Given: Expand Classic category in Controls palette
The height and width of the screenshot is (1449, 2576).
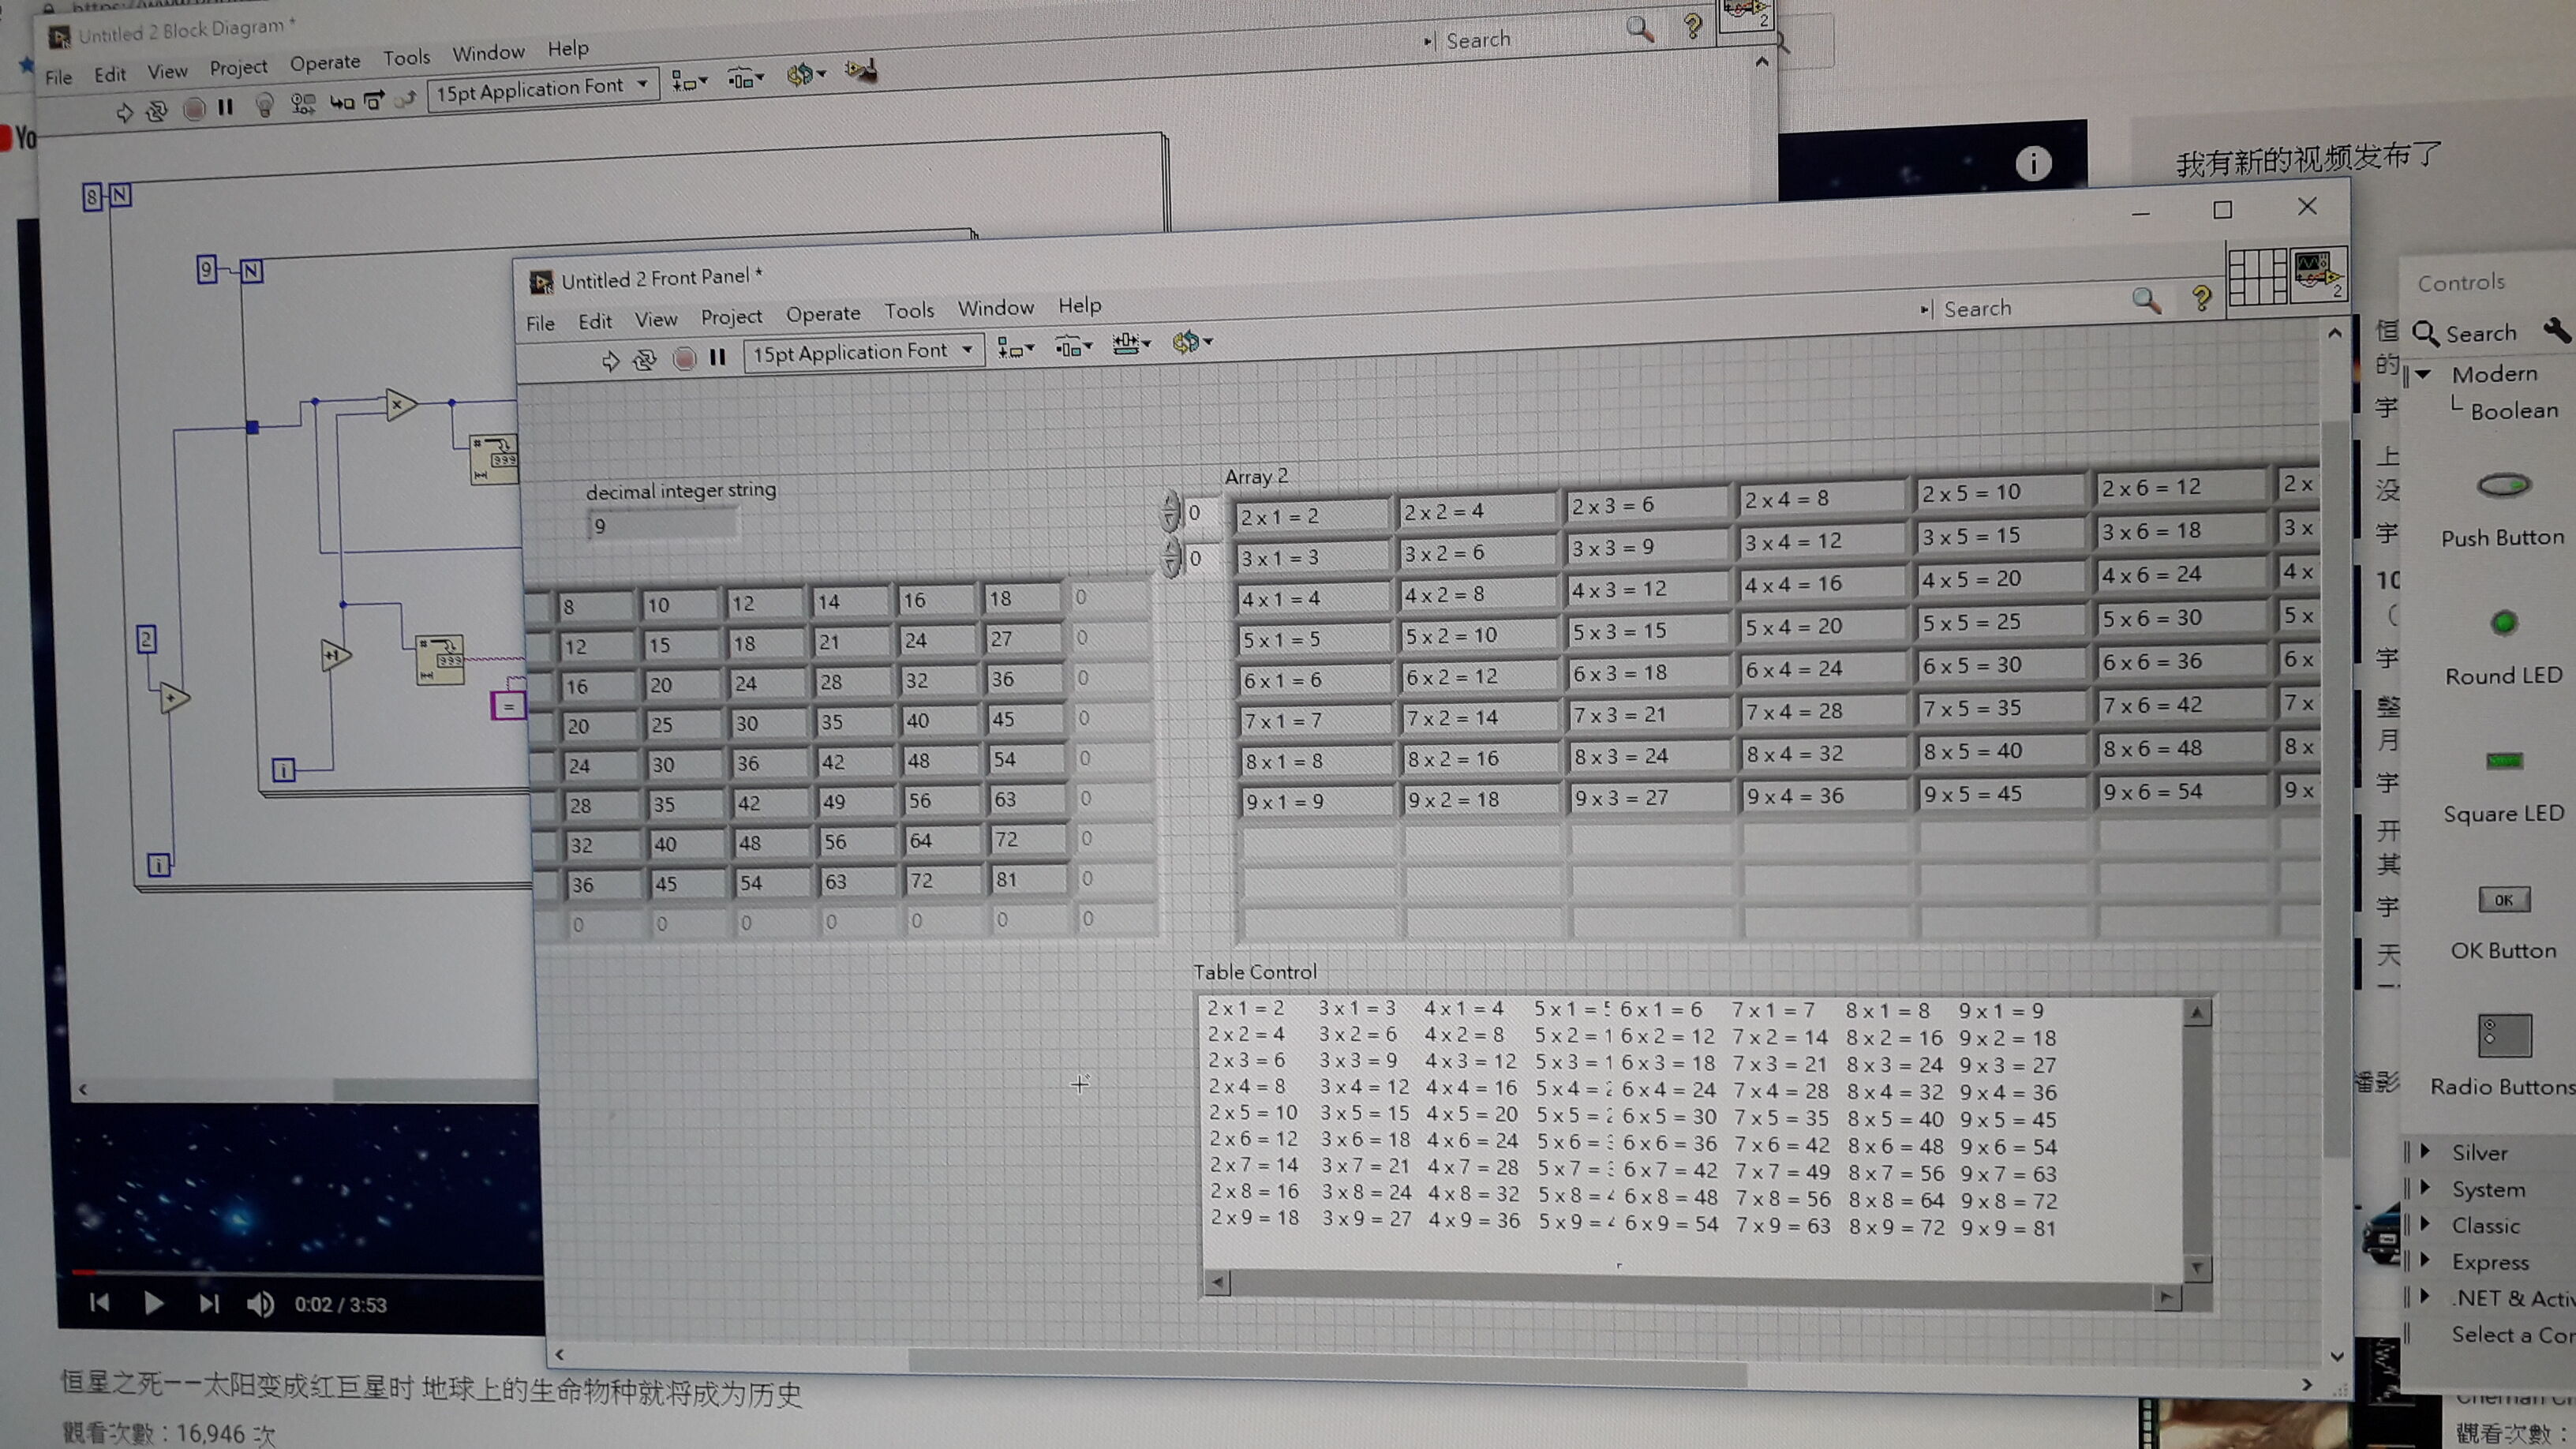Looking at the screenshot, I should click(x=2425, y=1224).
